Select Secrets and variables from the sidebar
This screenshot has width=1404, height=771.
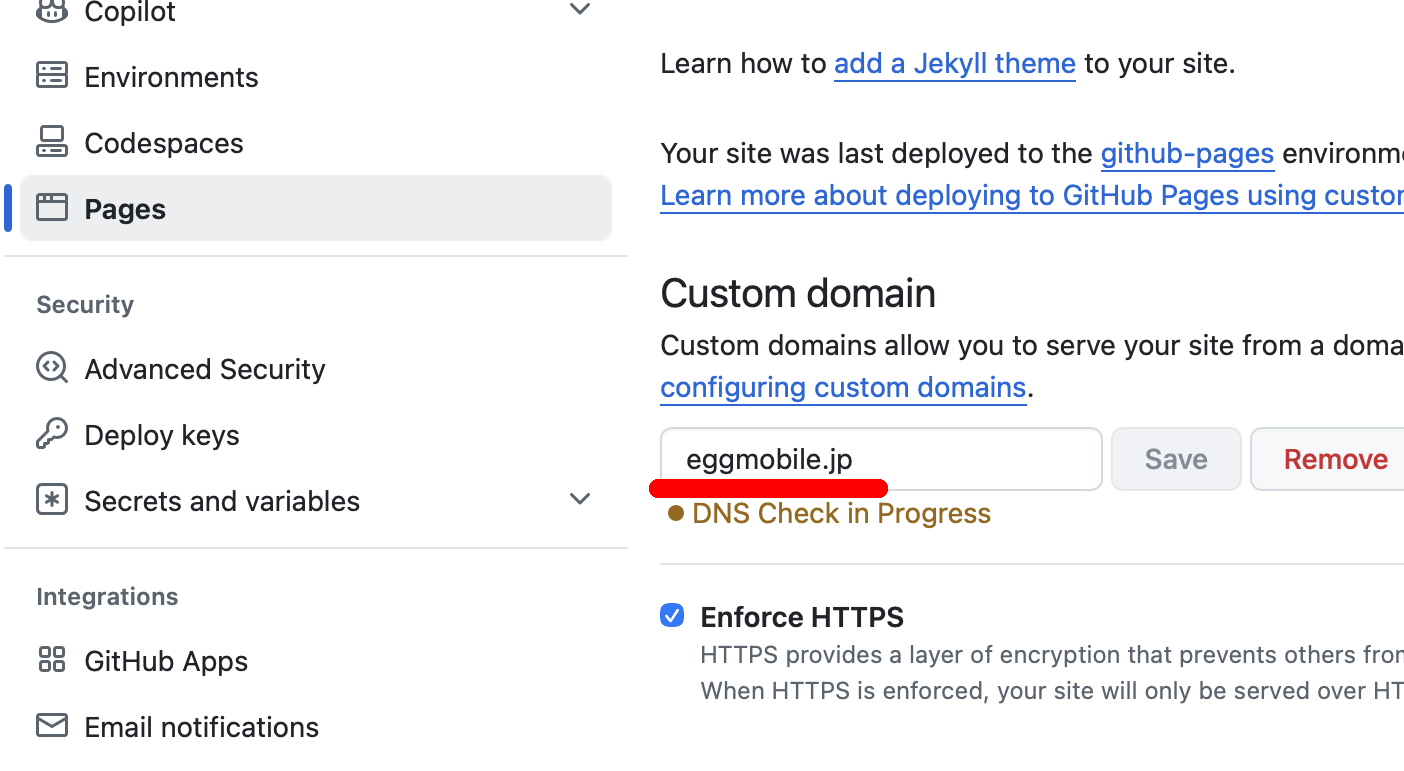[221, 500]
